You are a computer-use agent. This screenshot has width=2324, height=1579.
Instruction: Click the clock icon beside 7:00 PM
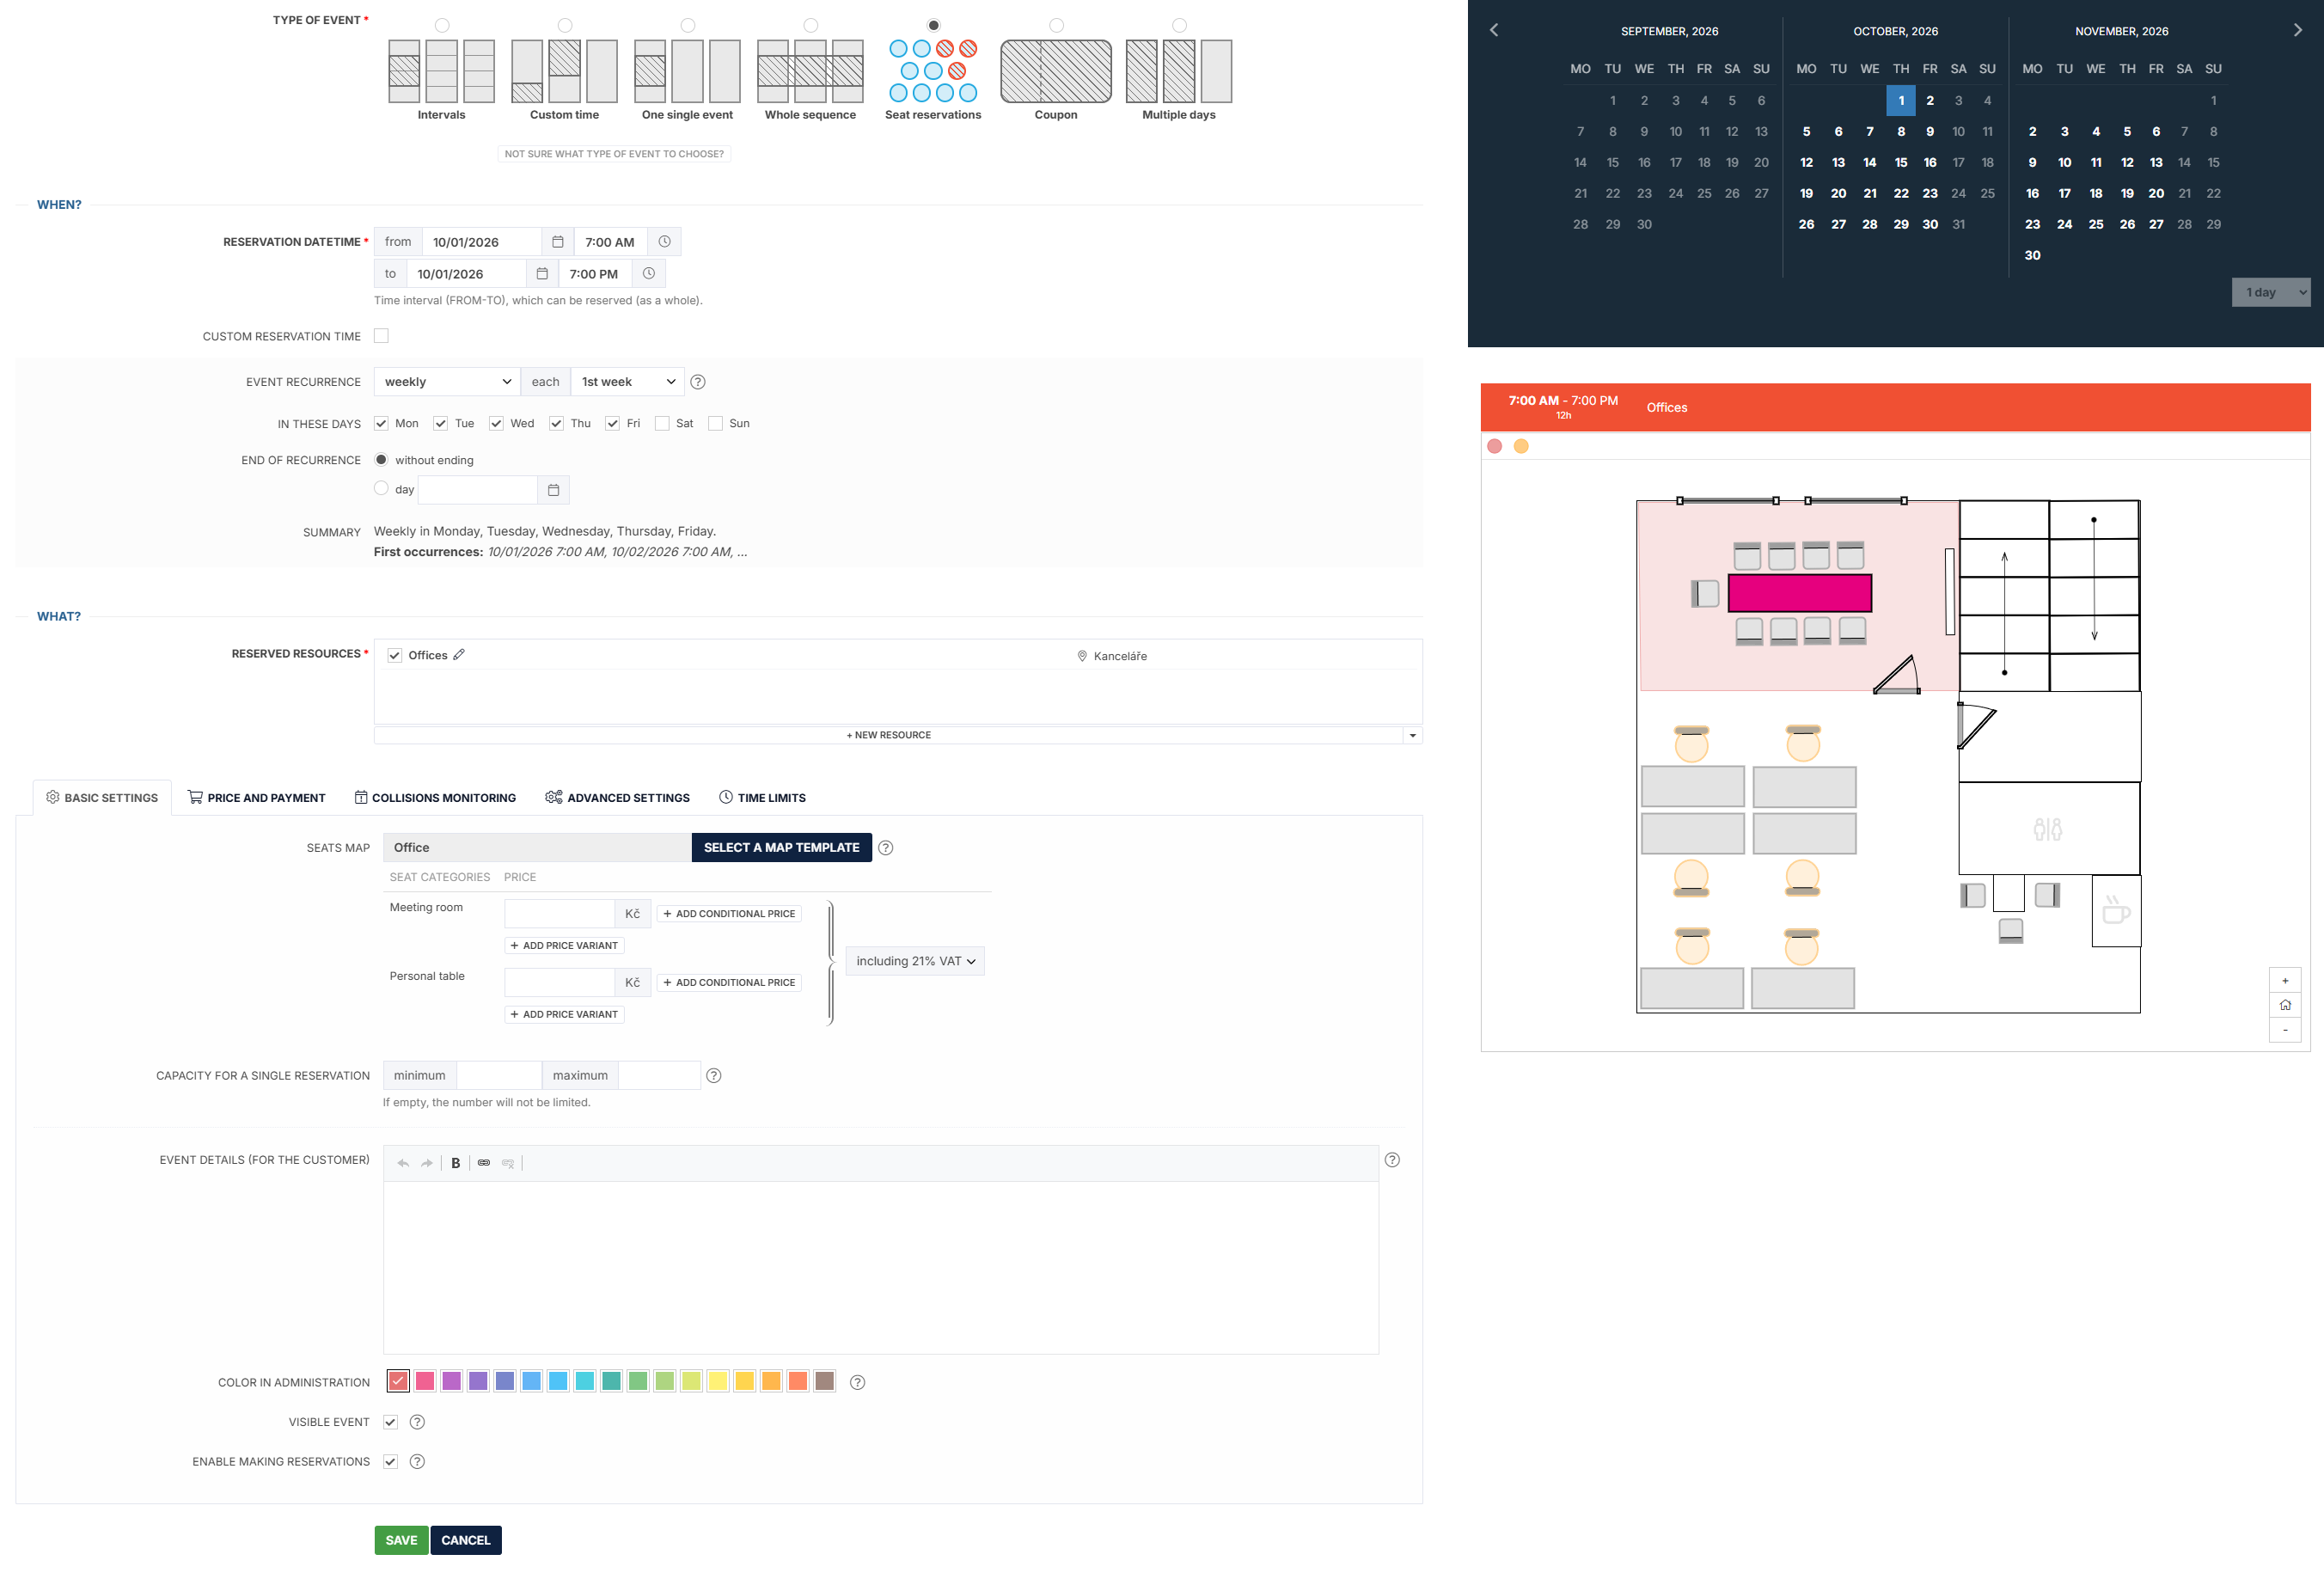pyautogui.click(x=648, y=274)
